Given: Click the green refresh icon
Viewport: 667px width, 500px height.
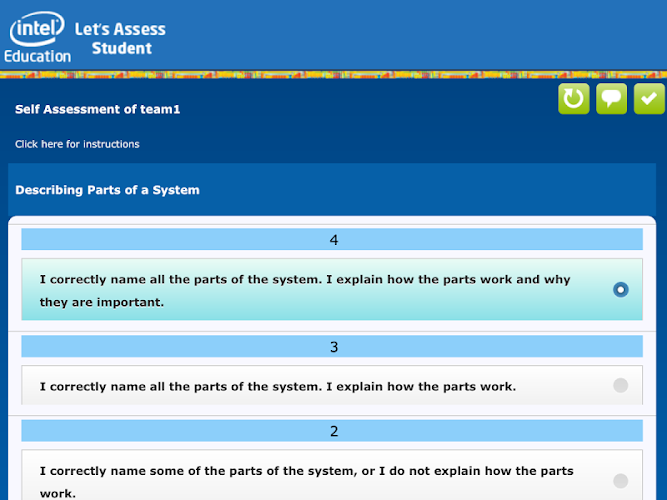Looking at the screenshot, I should (x=574, y=99).
